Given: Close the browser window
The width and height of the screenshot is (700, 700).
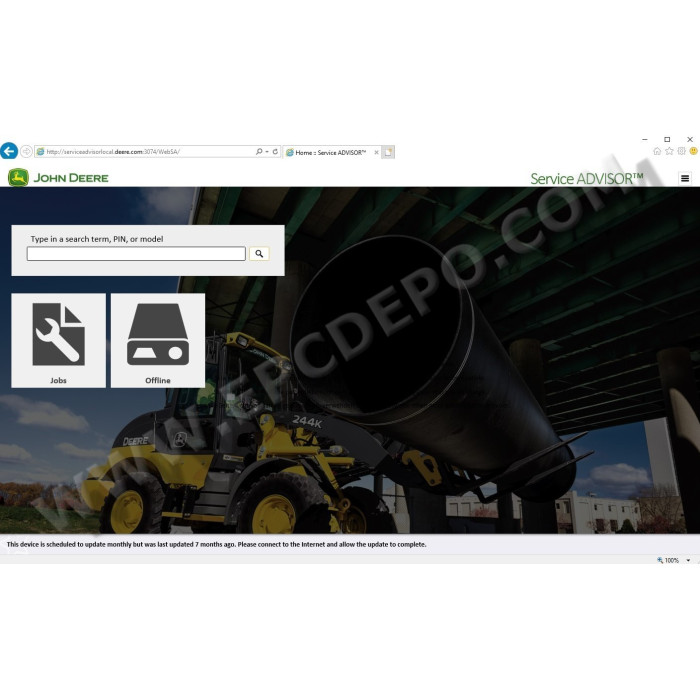Looking at the screenshot, I should tap(690, 140).
